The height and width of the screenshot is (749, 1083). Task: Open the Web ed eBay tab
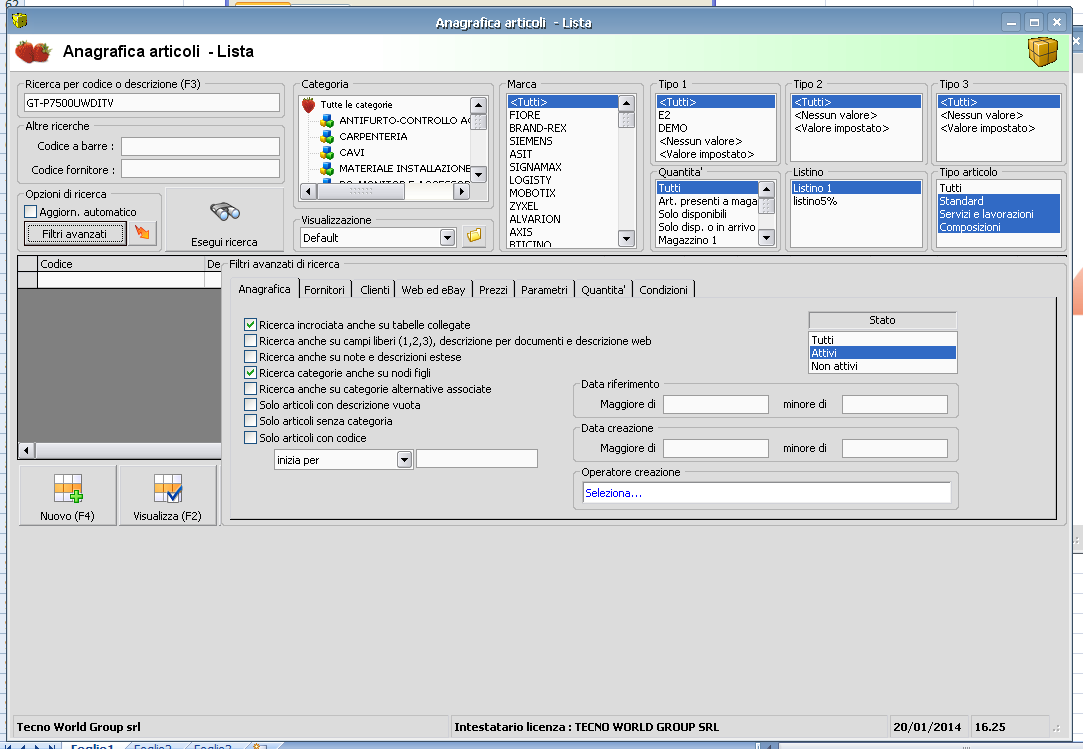click(x=433, y=290)
